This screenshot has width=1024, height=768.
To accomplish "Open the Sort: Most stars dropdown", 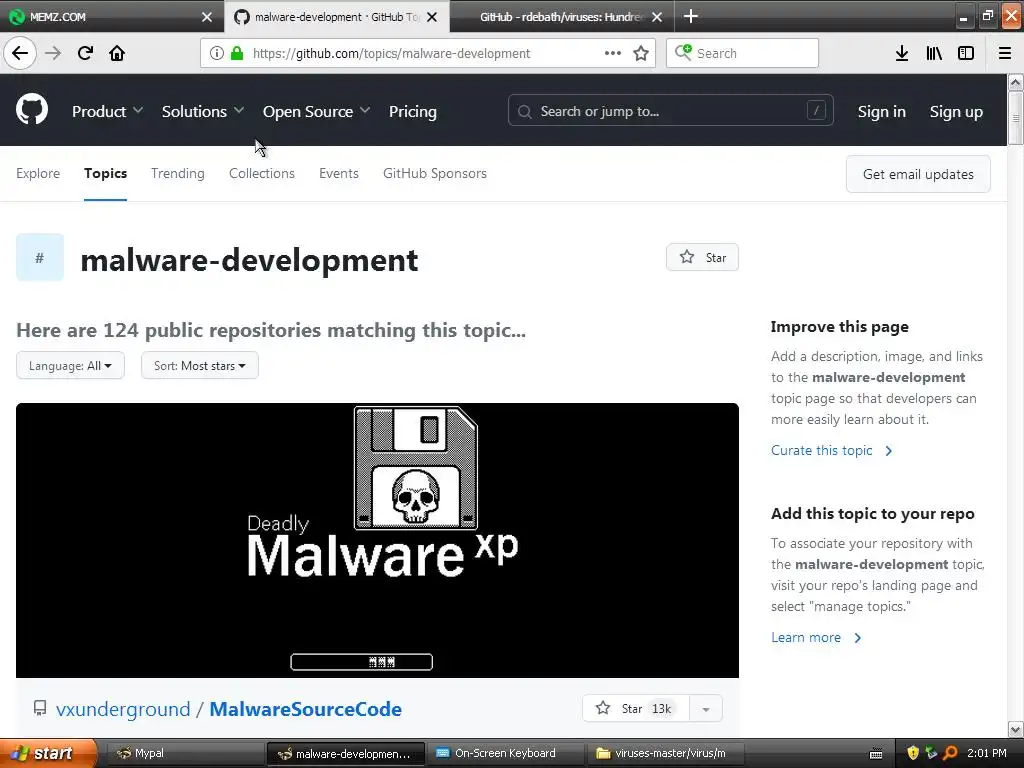I will pos(200,366).
